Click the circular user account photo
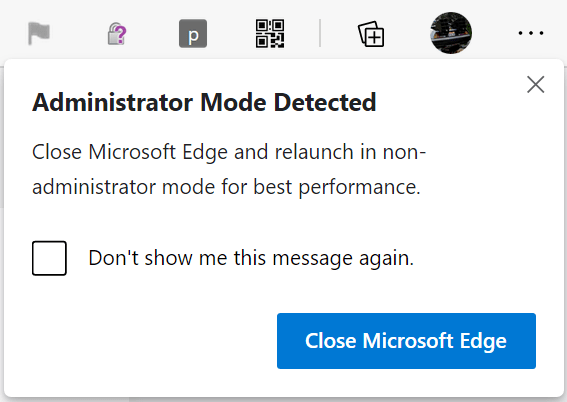 (x=451, y=33)
